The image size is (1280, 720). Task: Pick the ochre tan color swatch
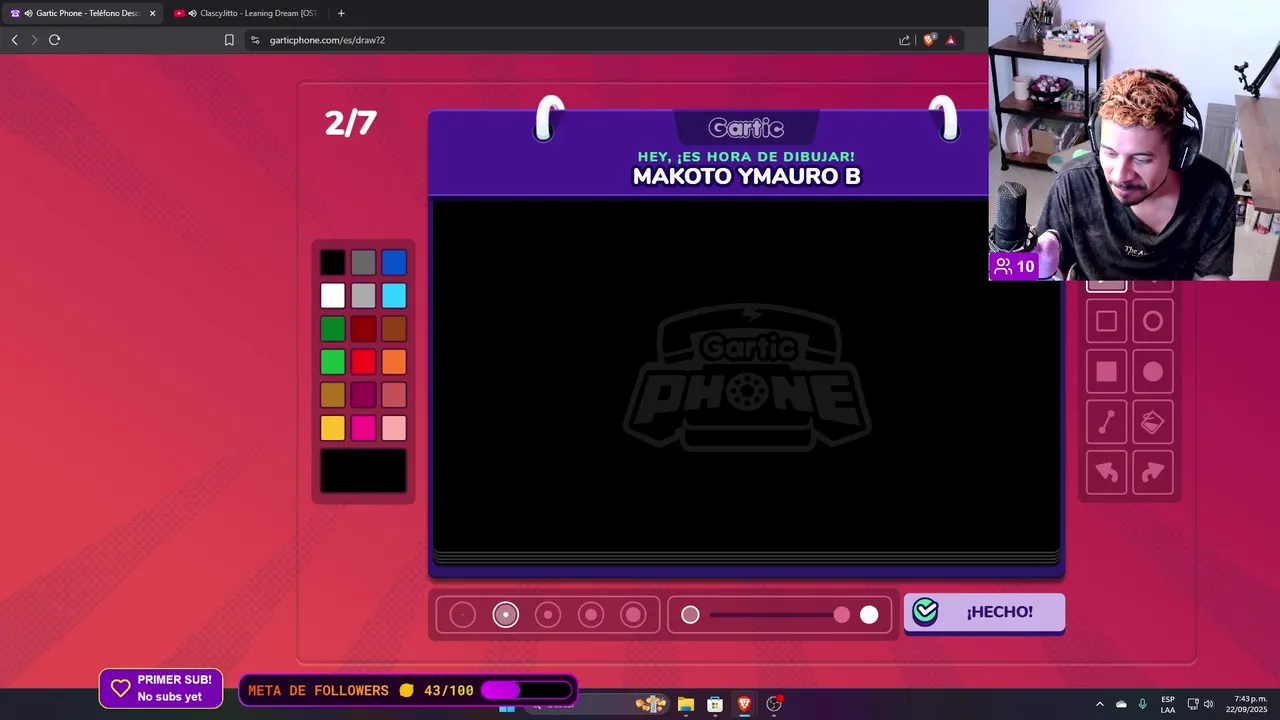tap(333, 395)
